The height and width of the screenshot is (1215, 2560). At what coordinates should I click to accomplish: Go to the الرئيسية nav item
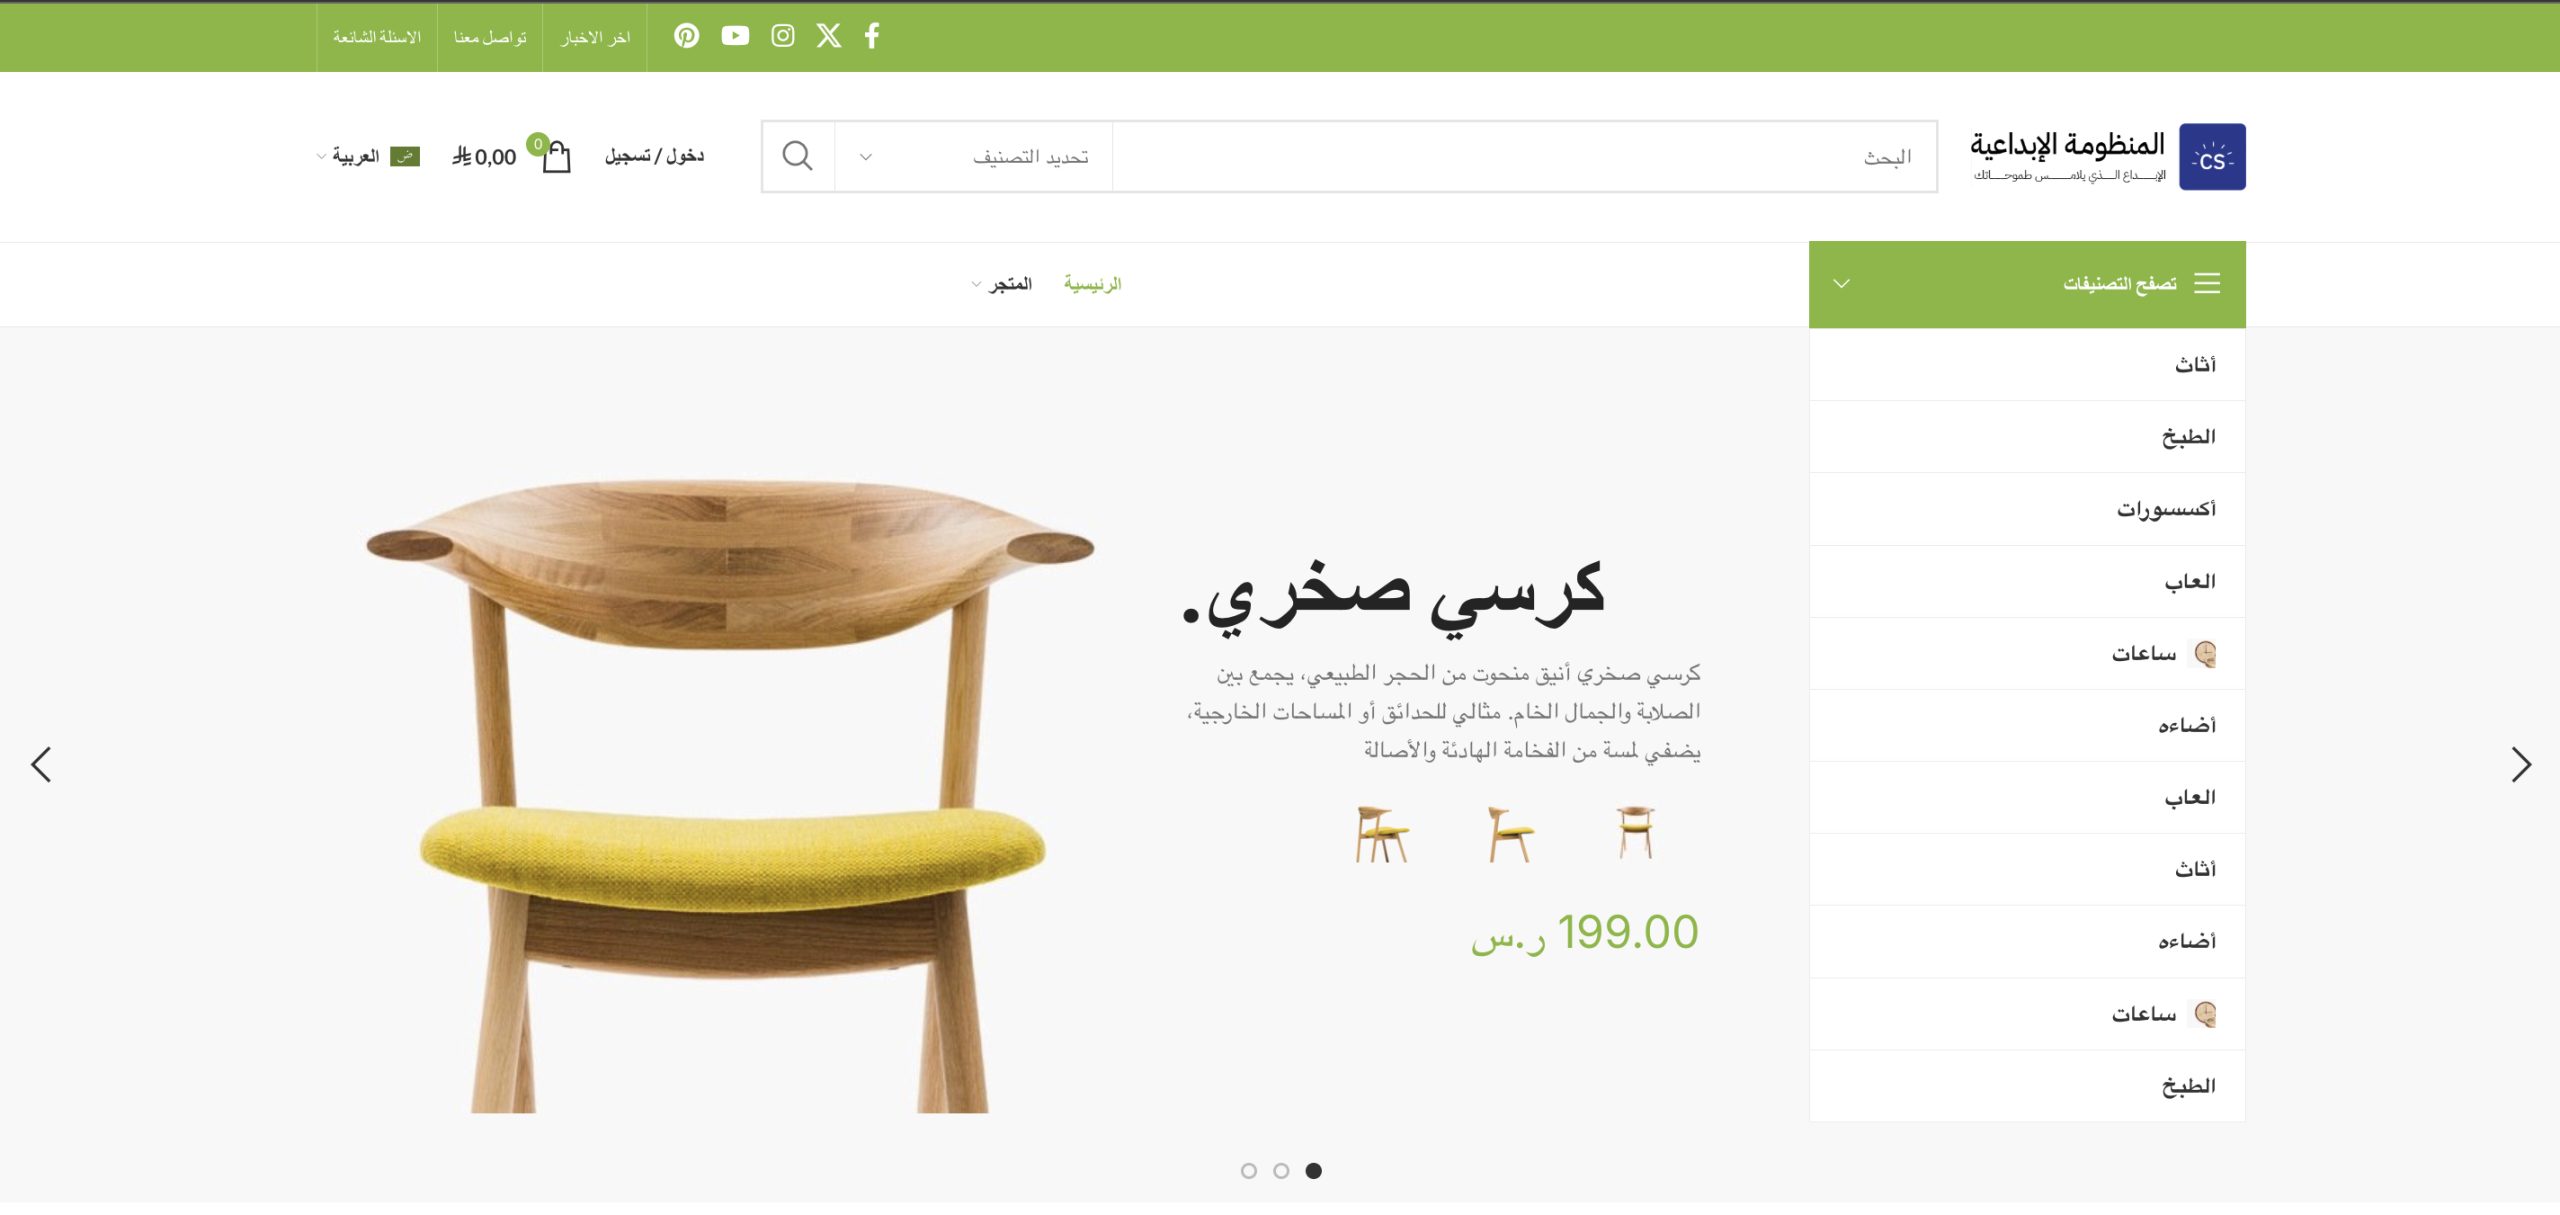tap(1092, 284)
